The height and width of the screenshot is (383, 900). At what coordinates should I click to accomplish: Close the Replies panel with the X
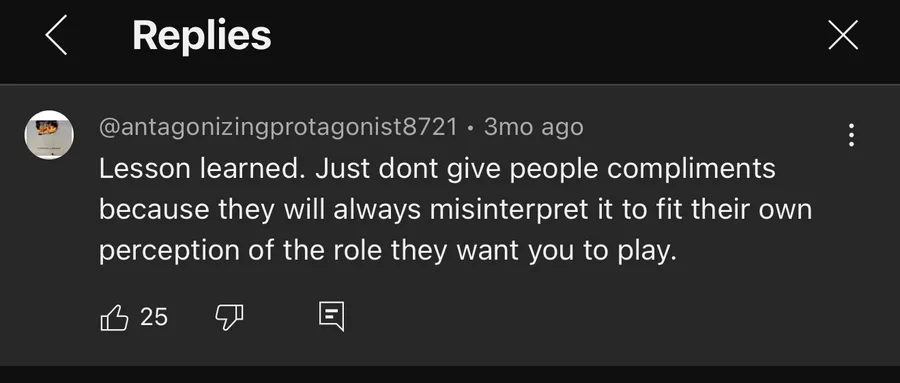[843, 36]
